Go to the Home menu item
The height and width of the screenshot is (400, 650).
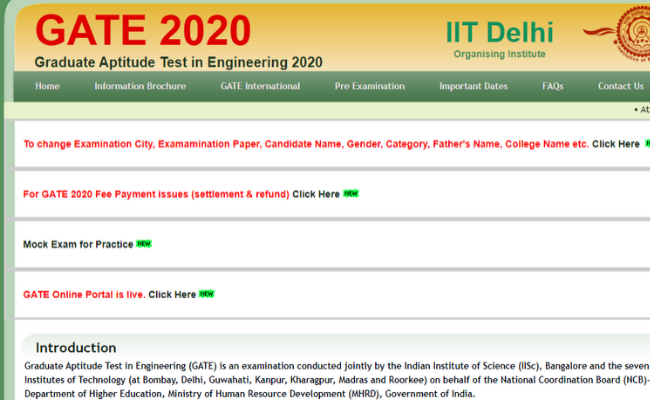[x=47, y=86]
